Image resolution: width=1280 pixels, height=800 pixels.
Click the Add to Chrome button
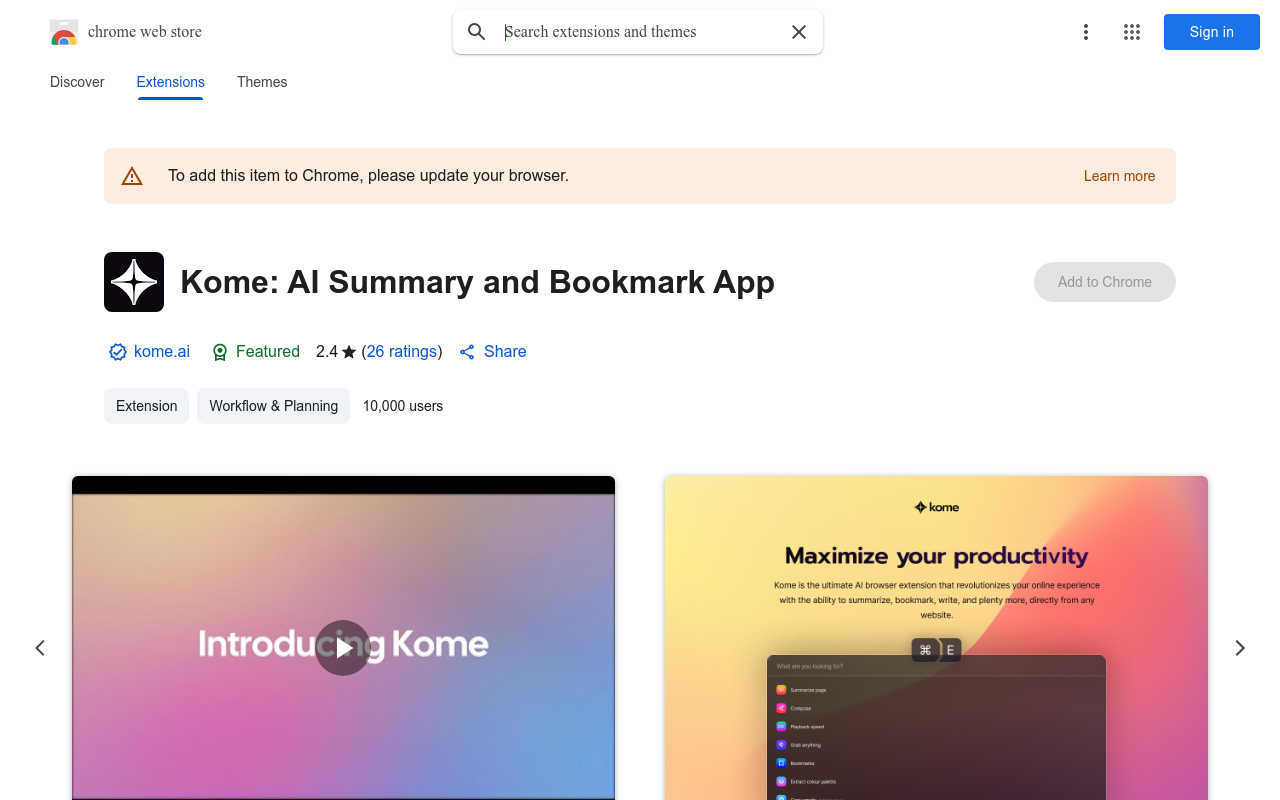(1105, 282)
